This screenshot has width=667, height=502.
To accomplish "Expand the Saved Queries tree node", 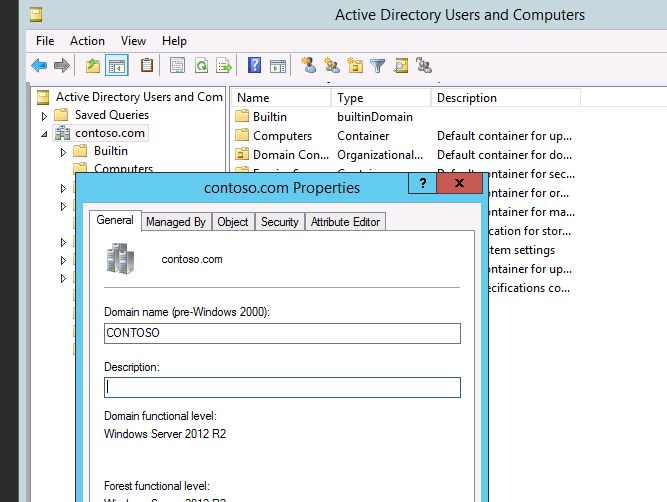I will (x=44, y=116).
